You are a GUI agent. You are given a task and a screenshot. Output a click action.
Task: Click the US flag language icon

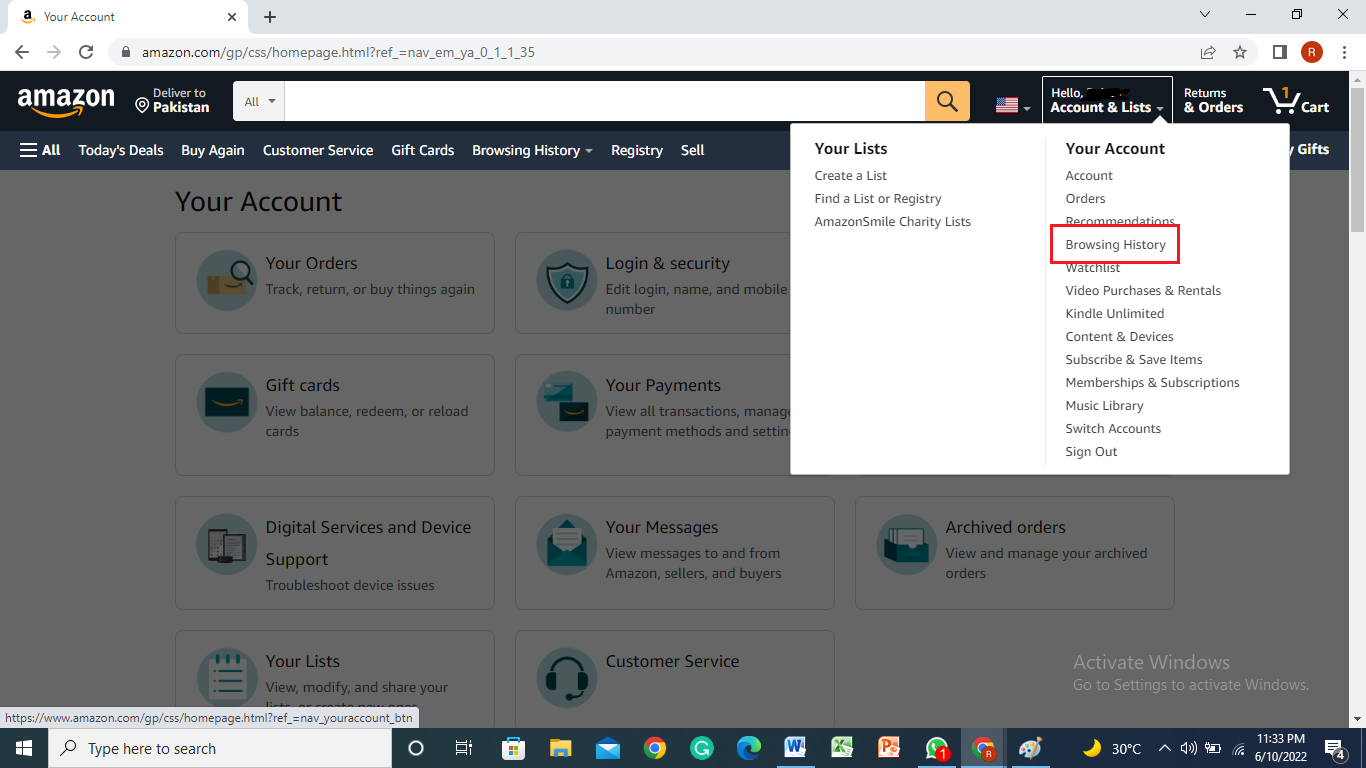pyautogui.click(x=1007, y=106)
